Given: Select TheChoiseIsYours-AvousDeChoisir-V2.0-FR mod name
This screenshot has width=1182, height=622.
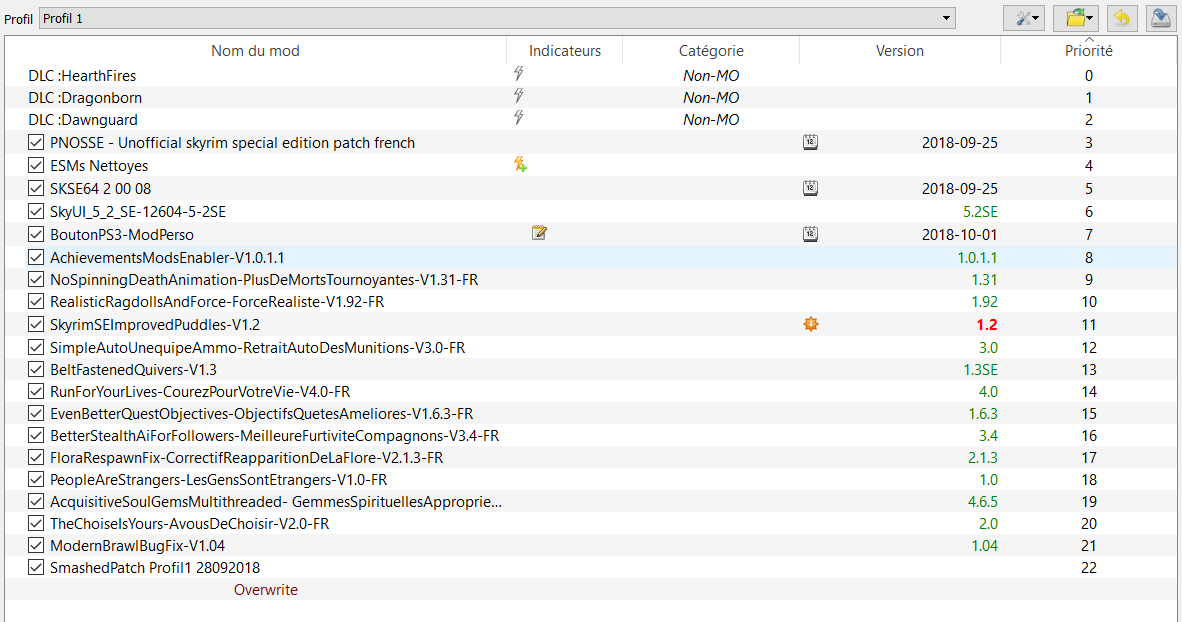Looking at the screenshot, I should click(189, 523).
